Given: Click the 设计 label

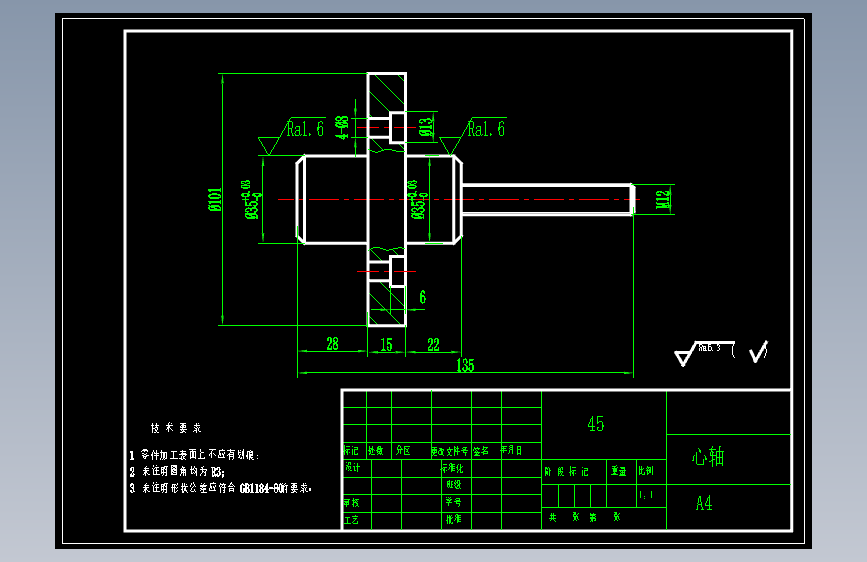Looking at the screenshot, I should point(352,467).
